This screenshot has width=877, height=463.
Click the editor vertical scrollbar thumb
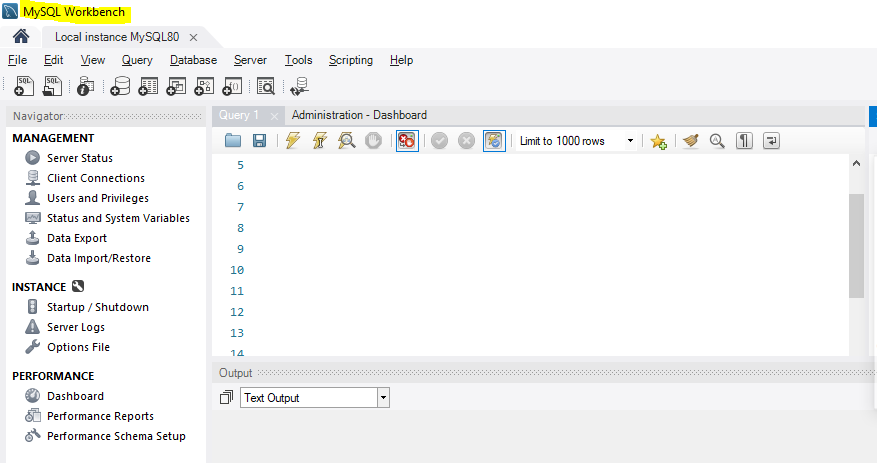pyautogui.click(x=856, y=246)
